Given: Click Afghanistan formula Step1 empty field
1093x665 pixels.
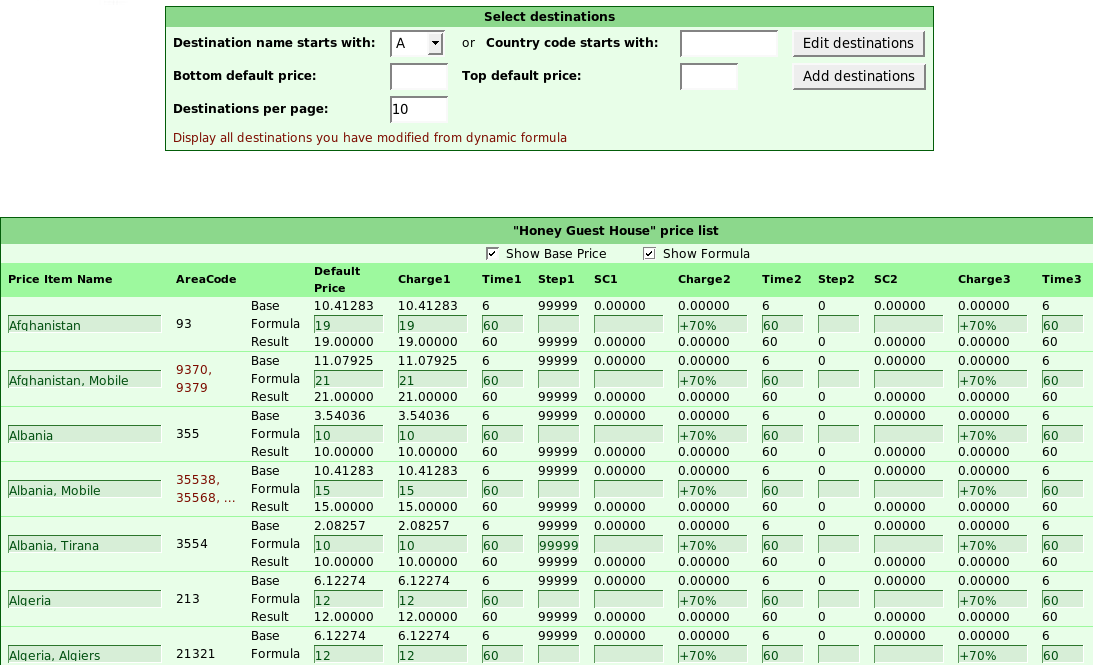Looking at the screenshot, I should (558, 324).
